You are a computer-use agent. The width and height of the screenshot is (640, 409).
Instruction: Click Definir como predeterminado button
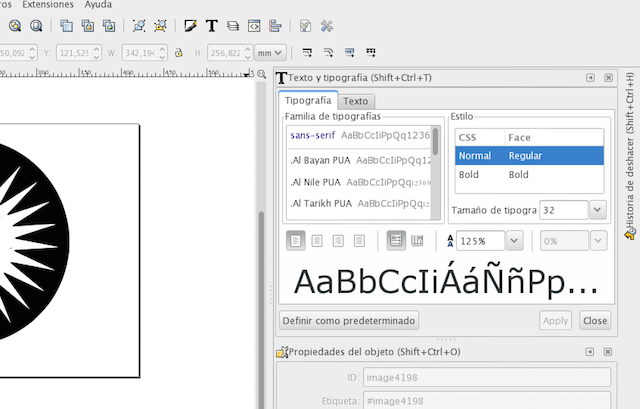point(349,320)
